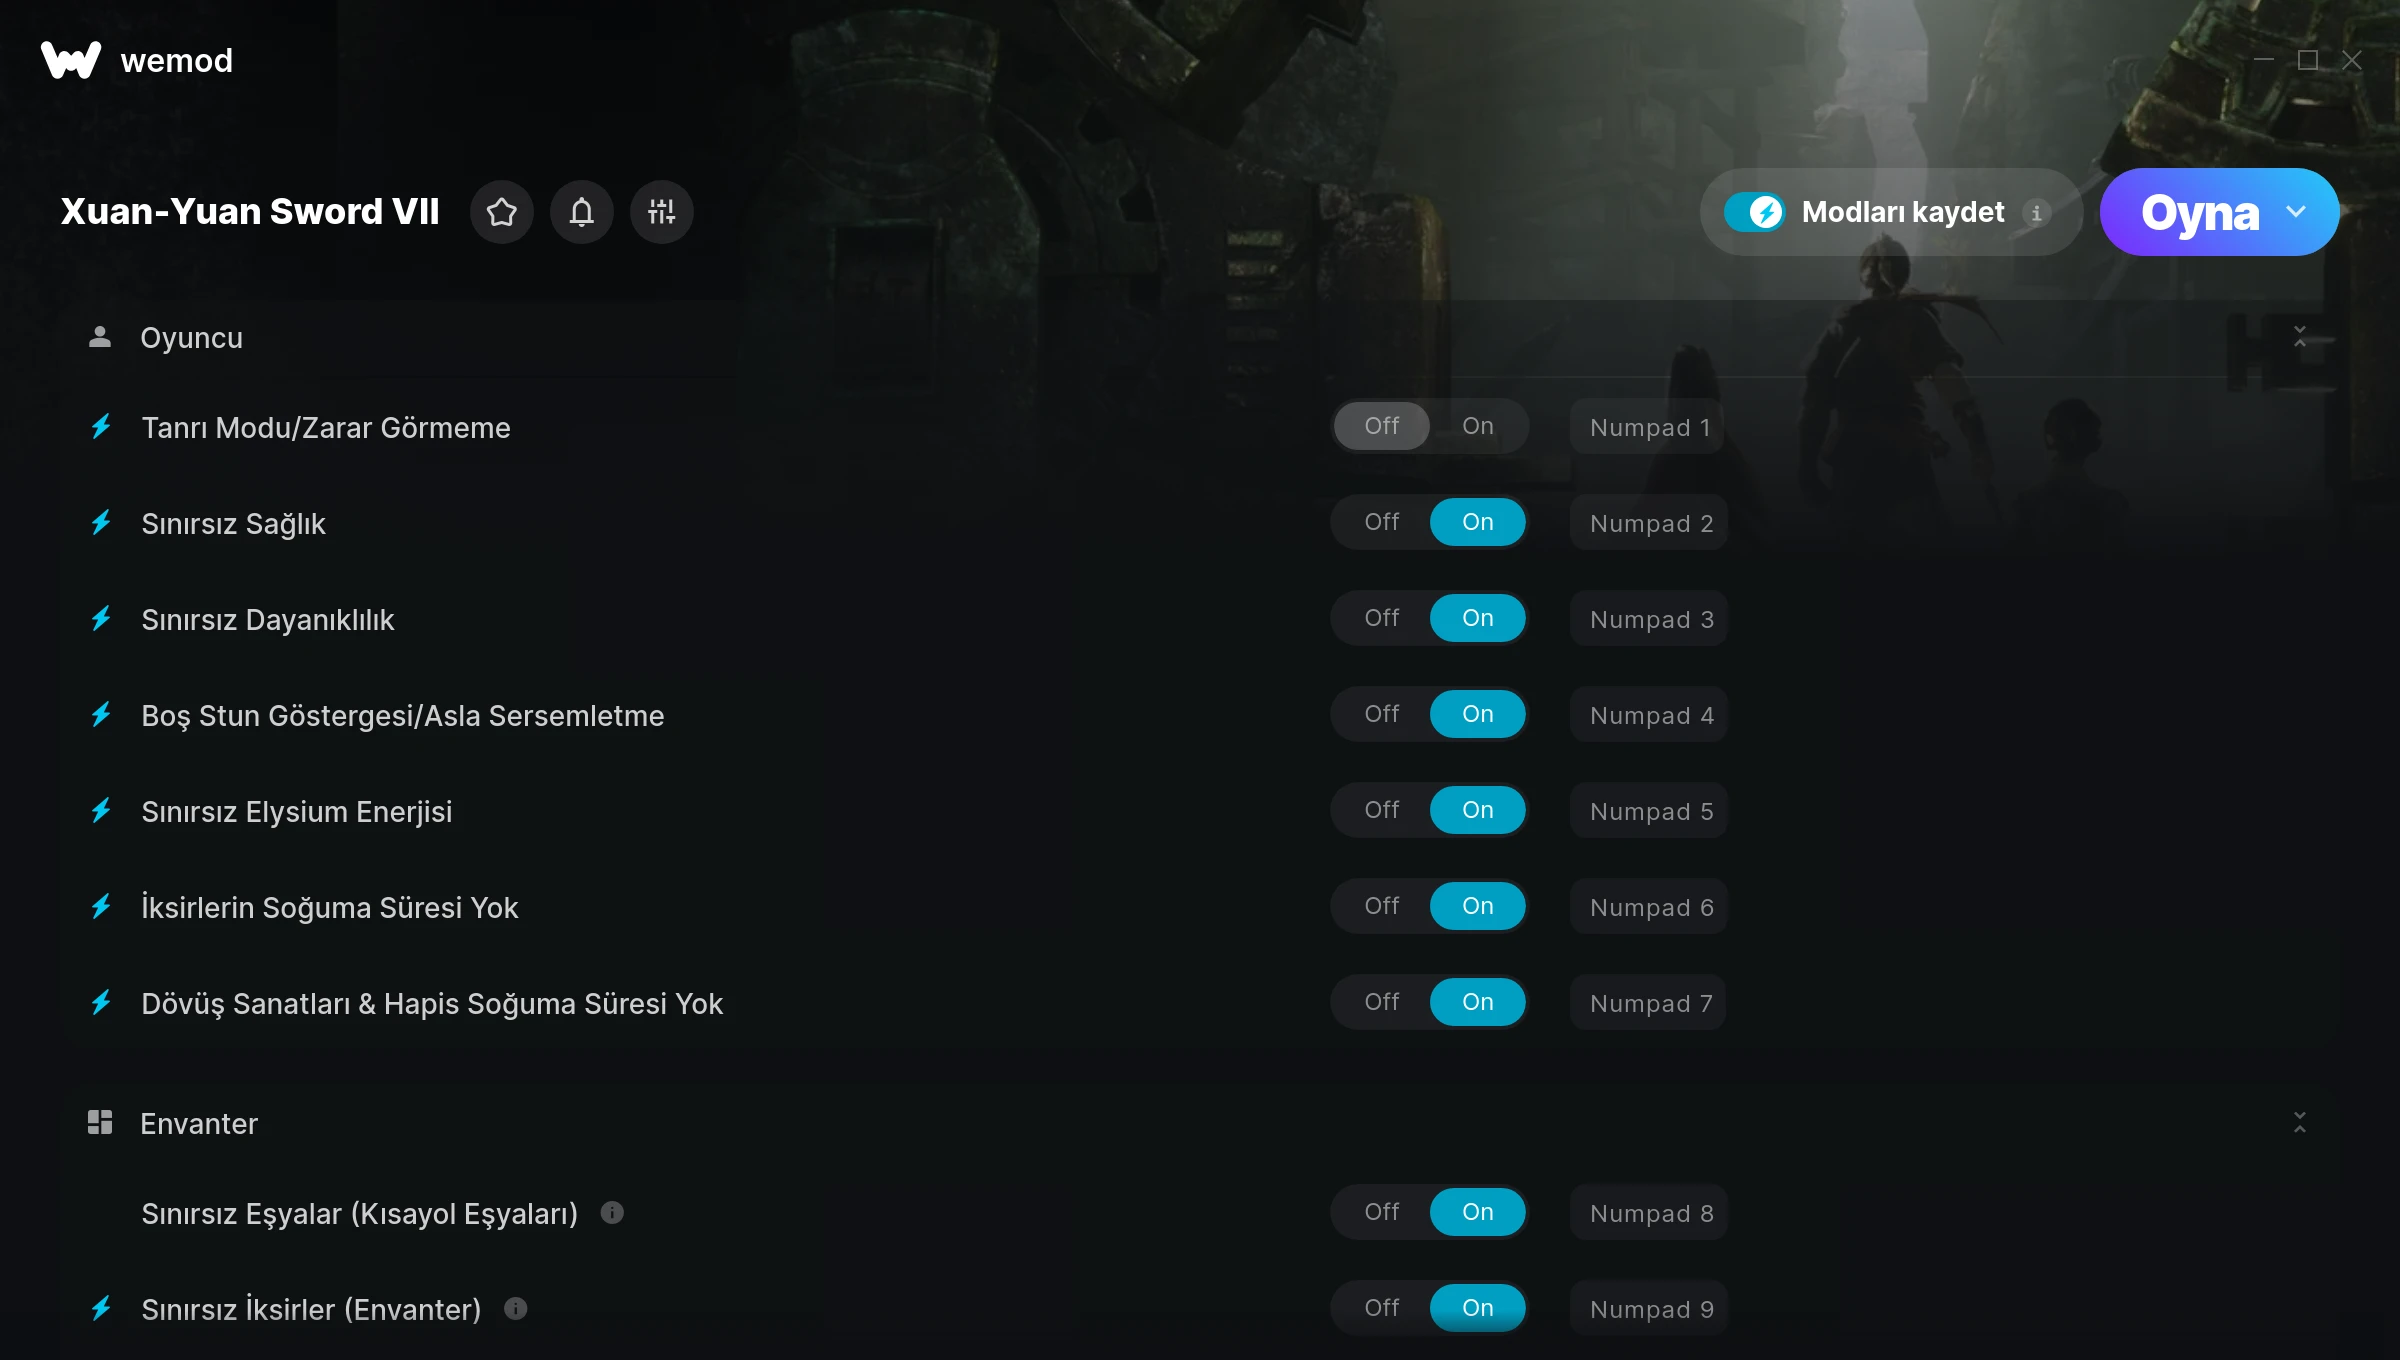Open the mod settings sliders icon
This screenshot has height=1360, width=2400.
tap(662, 212)
